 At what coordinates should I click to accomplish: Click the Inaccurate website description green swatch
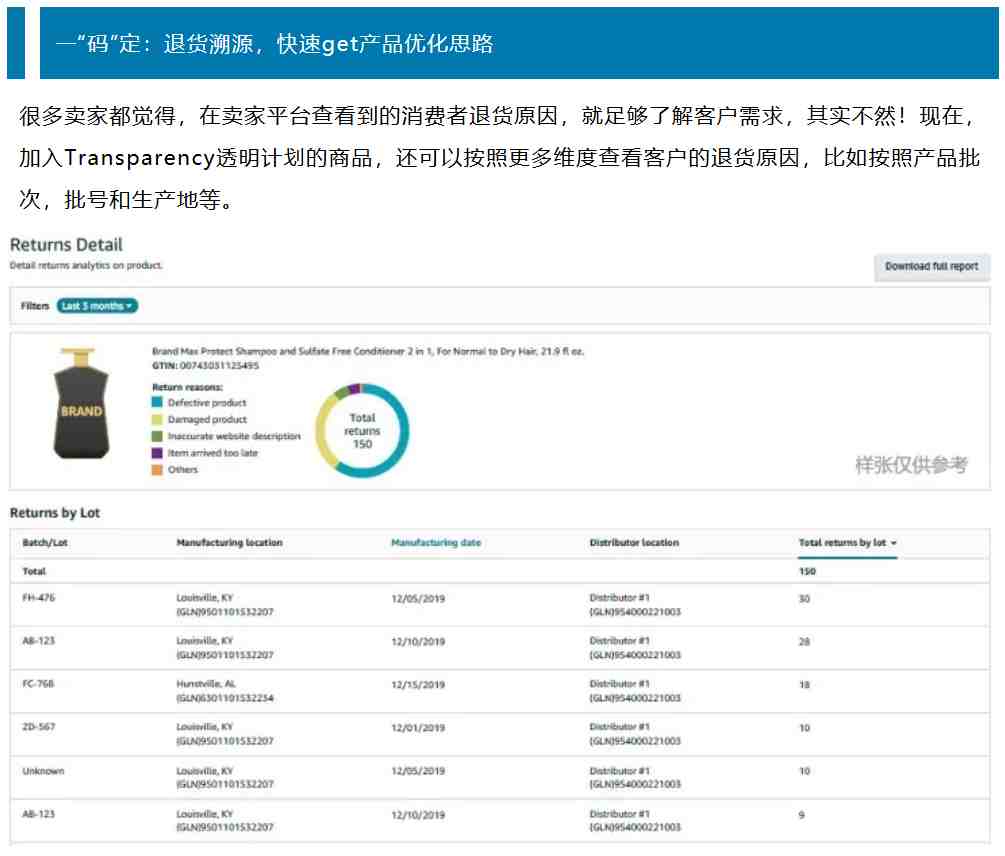pos(157,436)
